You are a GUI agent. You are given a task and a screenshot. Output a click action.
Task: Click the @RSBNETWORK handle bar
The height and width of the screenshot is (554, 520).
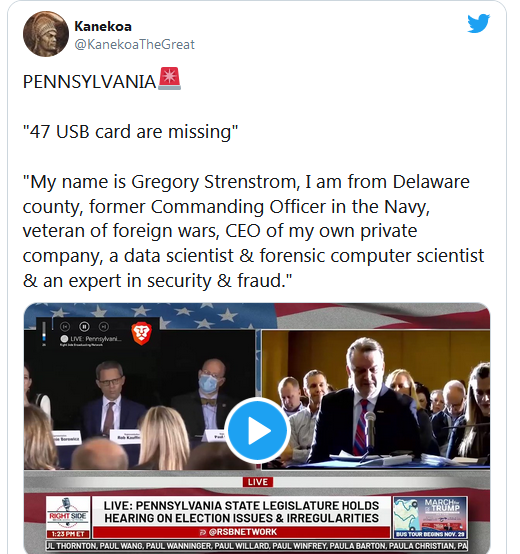click(x=241, y=532)
